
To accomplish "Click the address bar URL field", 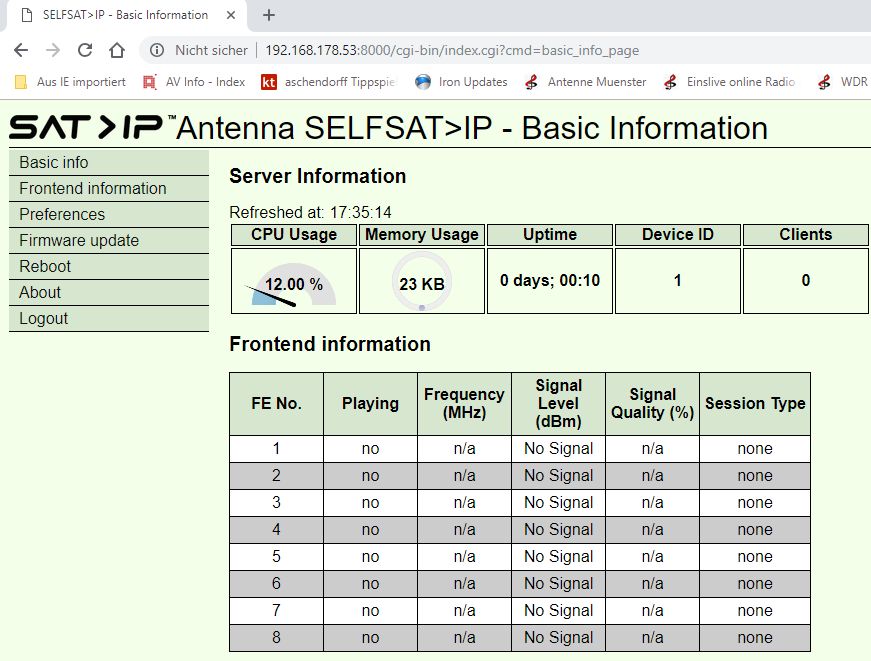I will pyautogui.click(x=450, y=50).
